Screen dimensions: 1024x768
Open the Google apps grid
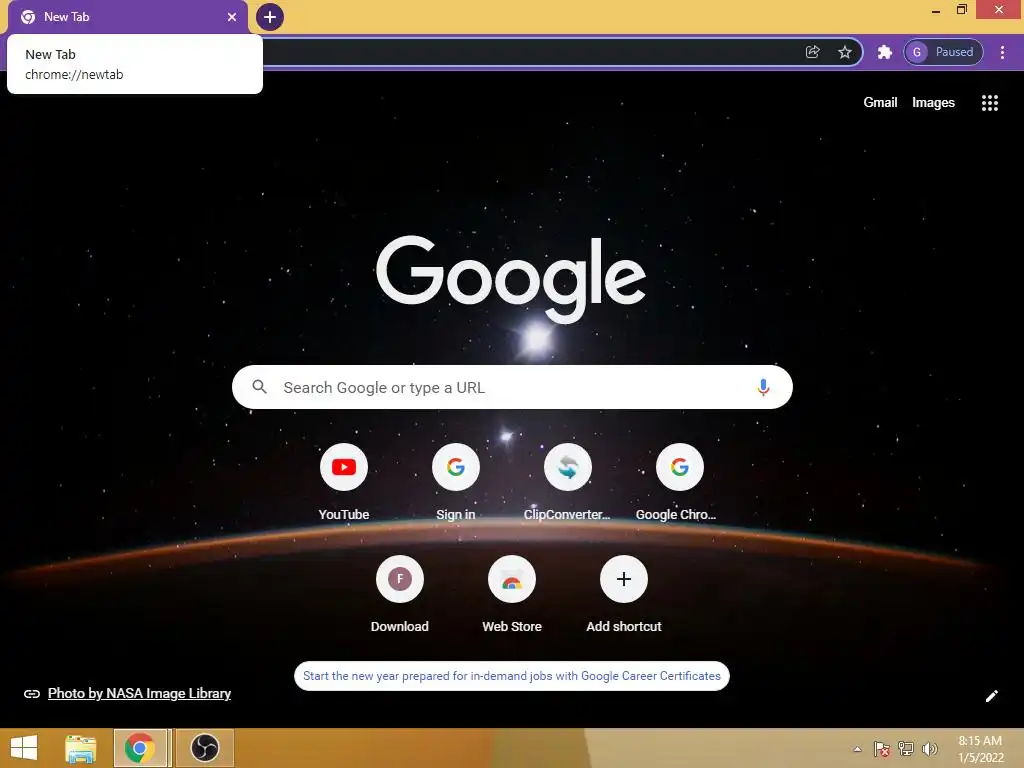pyautogui.click(x=989, y=103)
